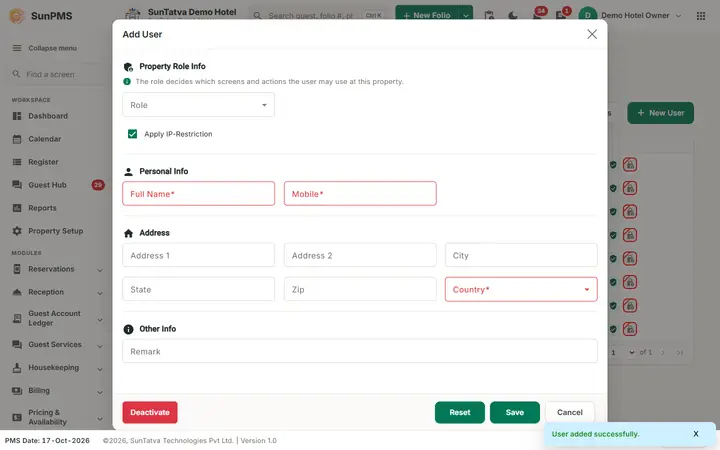This screenshot has width=720, height=450.
Task: Open the Role dropdown
Action: (x=198, y=105)
